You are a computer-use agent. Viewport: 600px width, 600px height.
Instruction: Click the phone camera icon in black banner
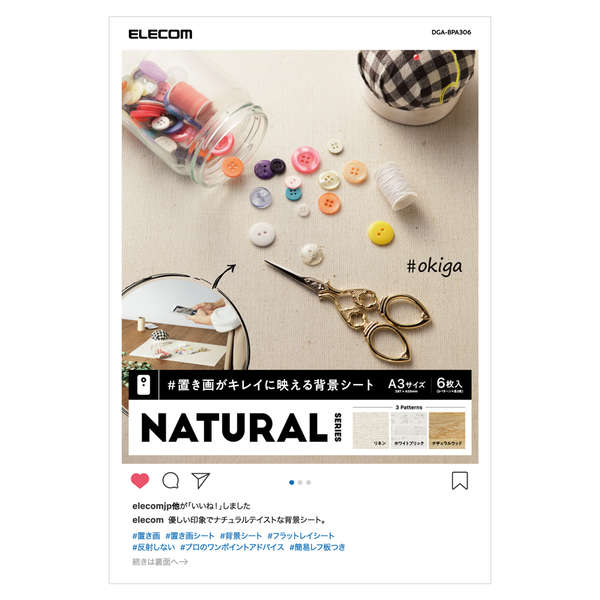(x=143, y=385)
